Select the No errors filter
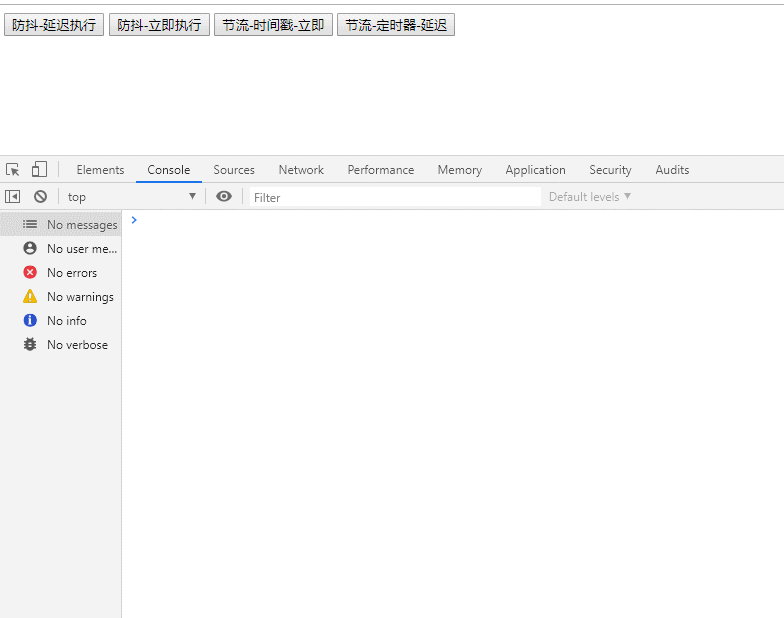Viewport: 784px width, 618px height. [x=71, y=273]
